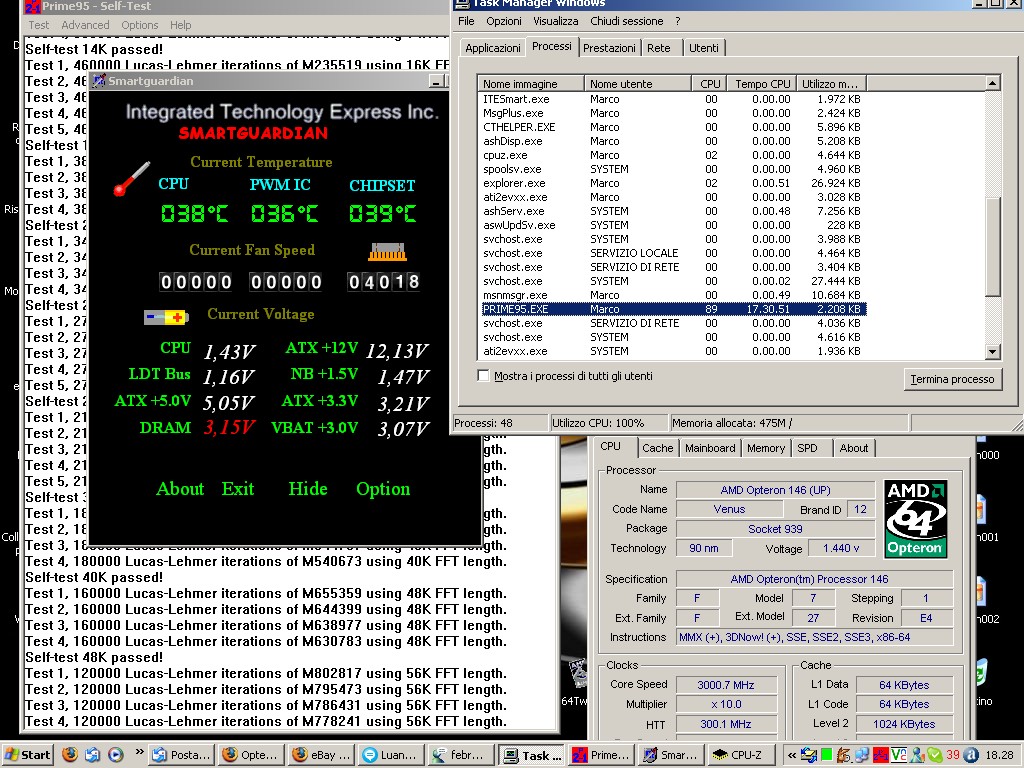
Task: Select the msnmsgr.exe process row
Action: [674, 295]
